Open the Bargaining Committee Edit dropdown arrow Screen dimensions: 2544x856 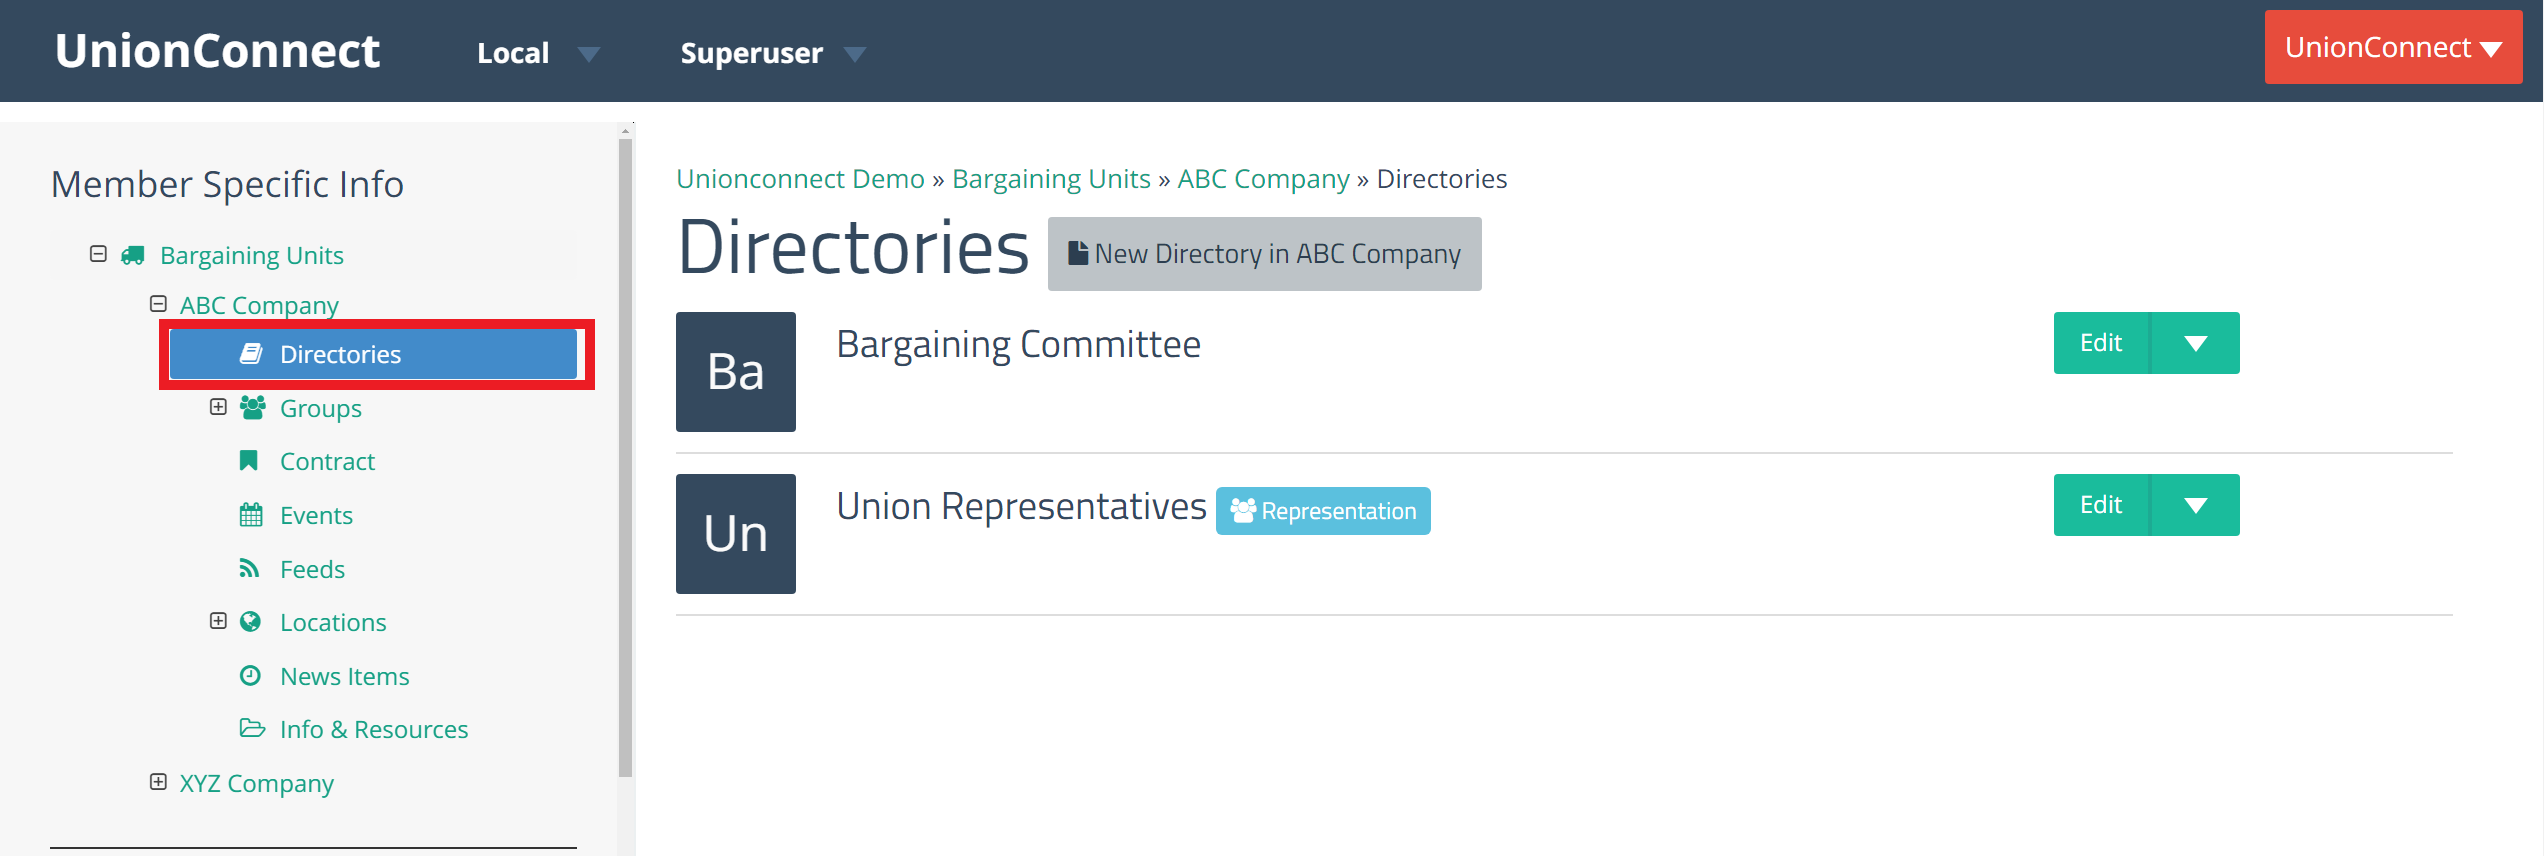(x=2195, y=343)
